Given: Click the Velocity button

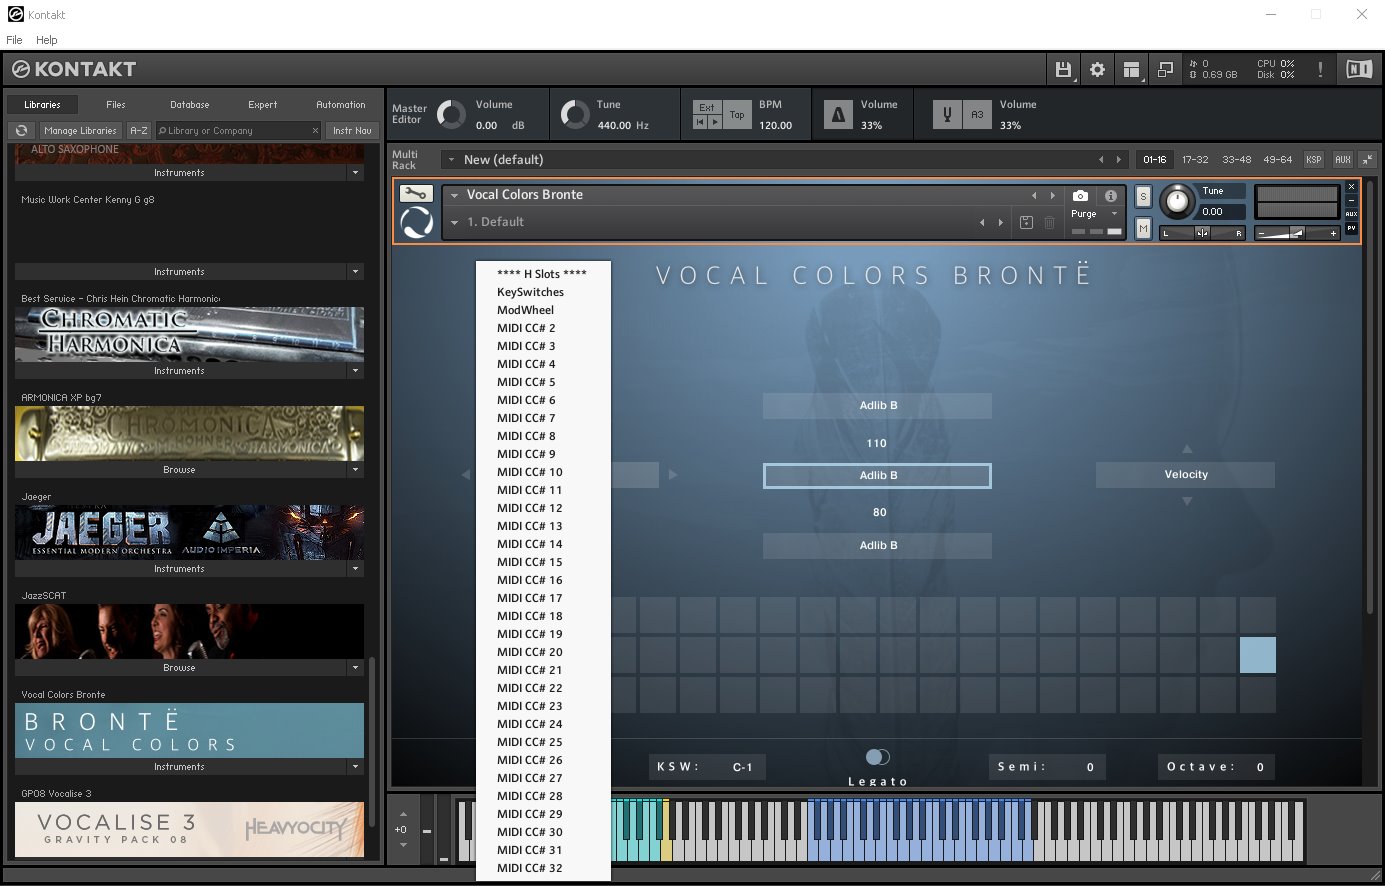Looking at the screenshot, I should coord(1185,475).
